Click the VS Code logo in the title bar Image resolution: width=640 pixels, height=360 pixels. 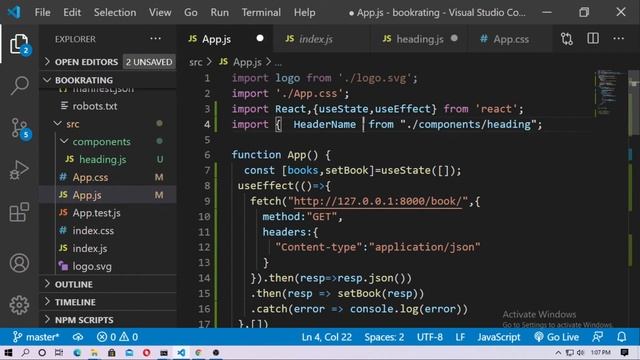tap(14, 12)
